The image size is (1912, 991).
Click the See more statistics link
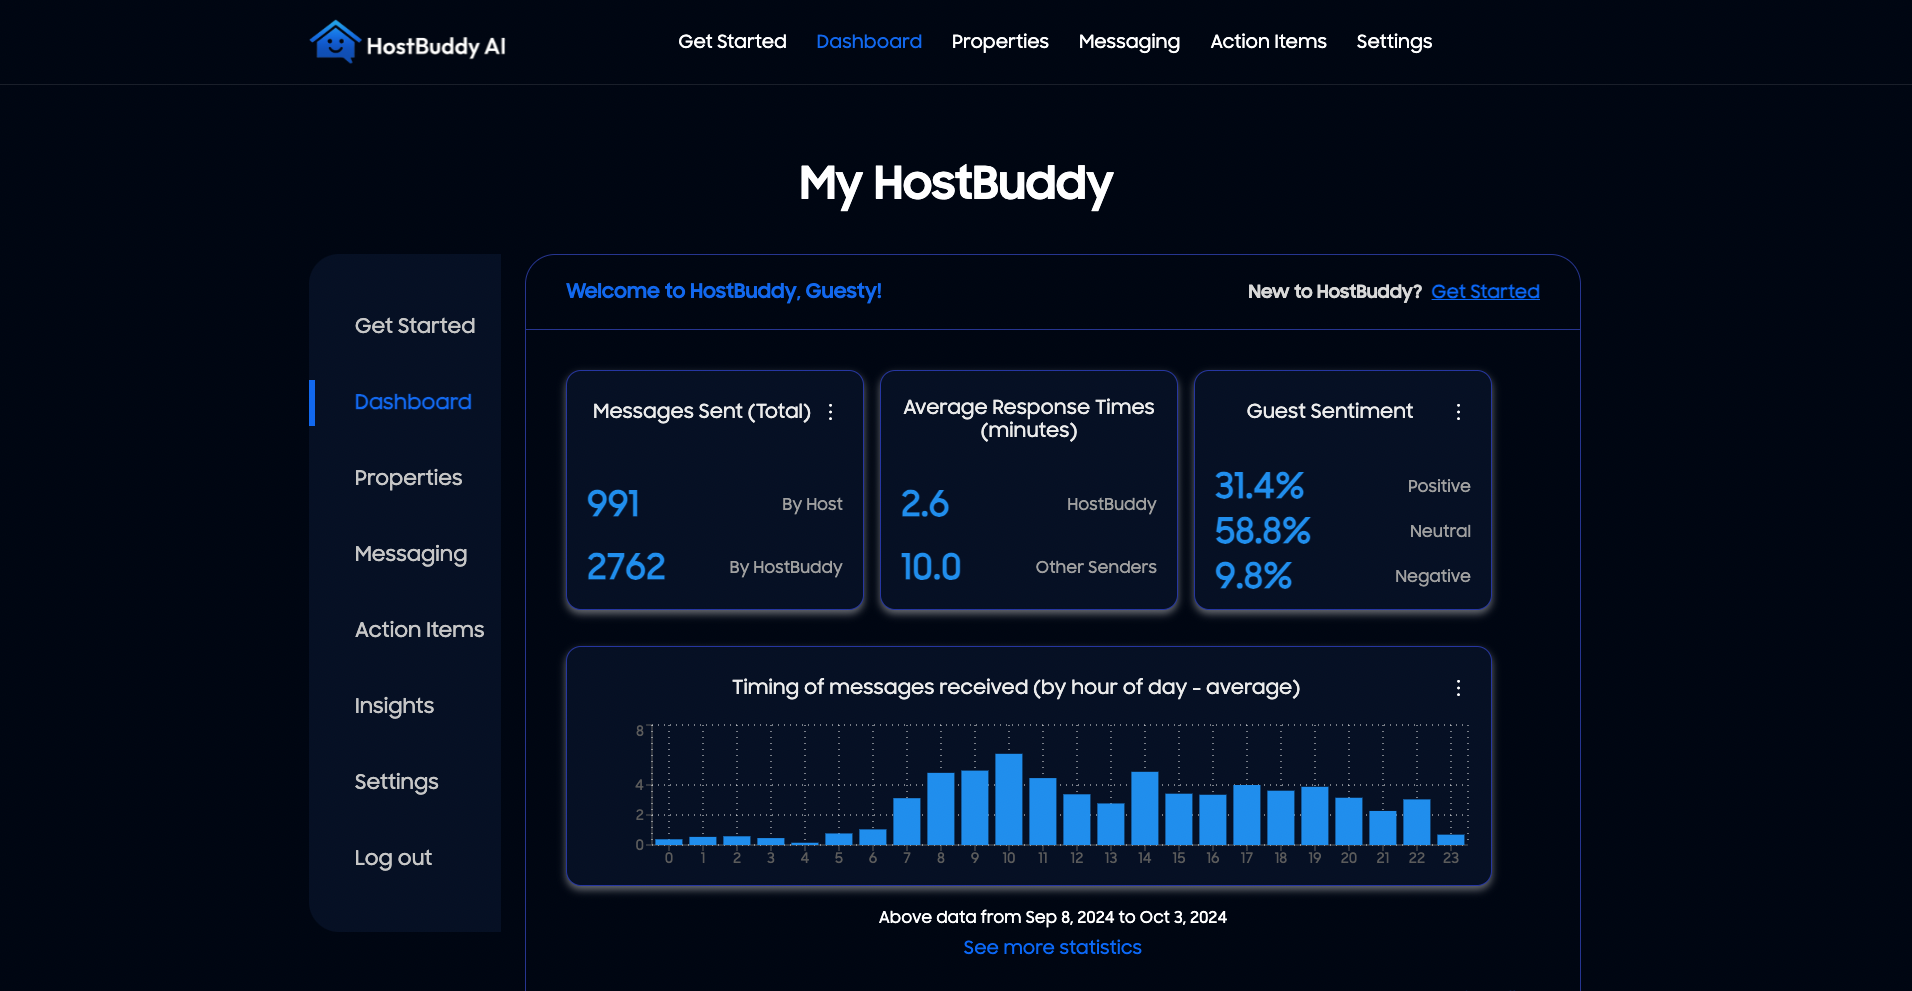[1052, 947]
